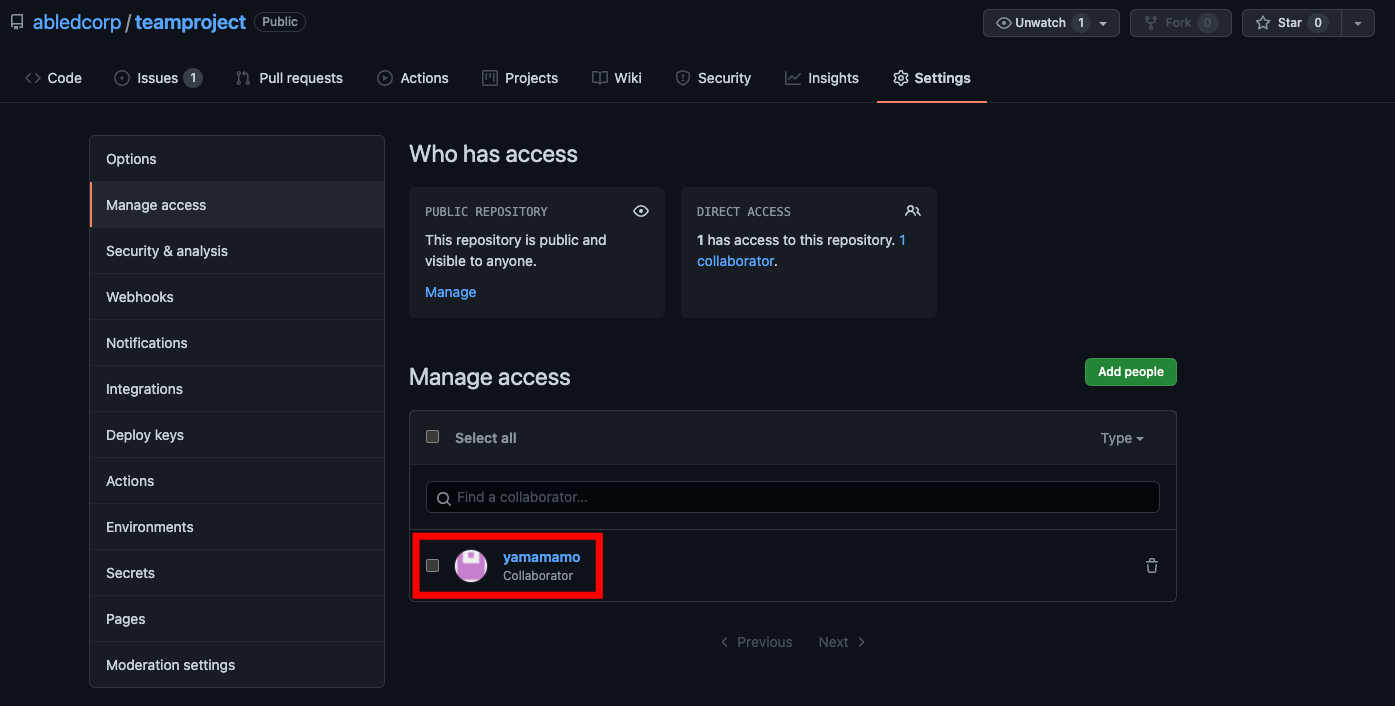Open Security & analysis settings
The height and width of the screenshot is (706, 1395).
pos(237,251)
